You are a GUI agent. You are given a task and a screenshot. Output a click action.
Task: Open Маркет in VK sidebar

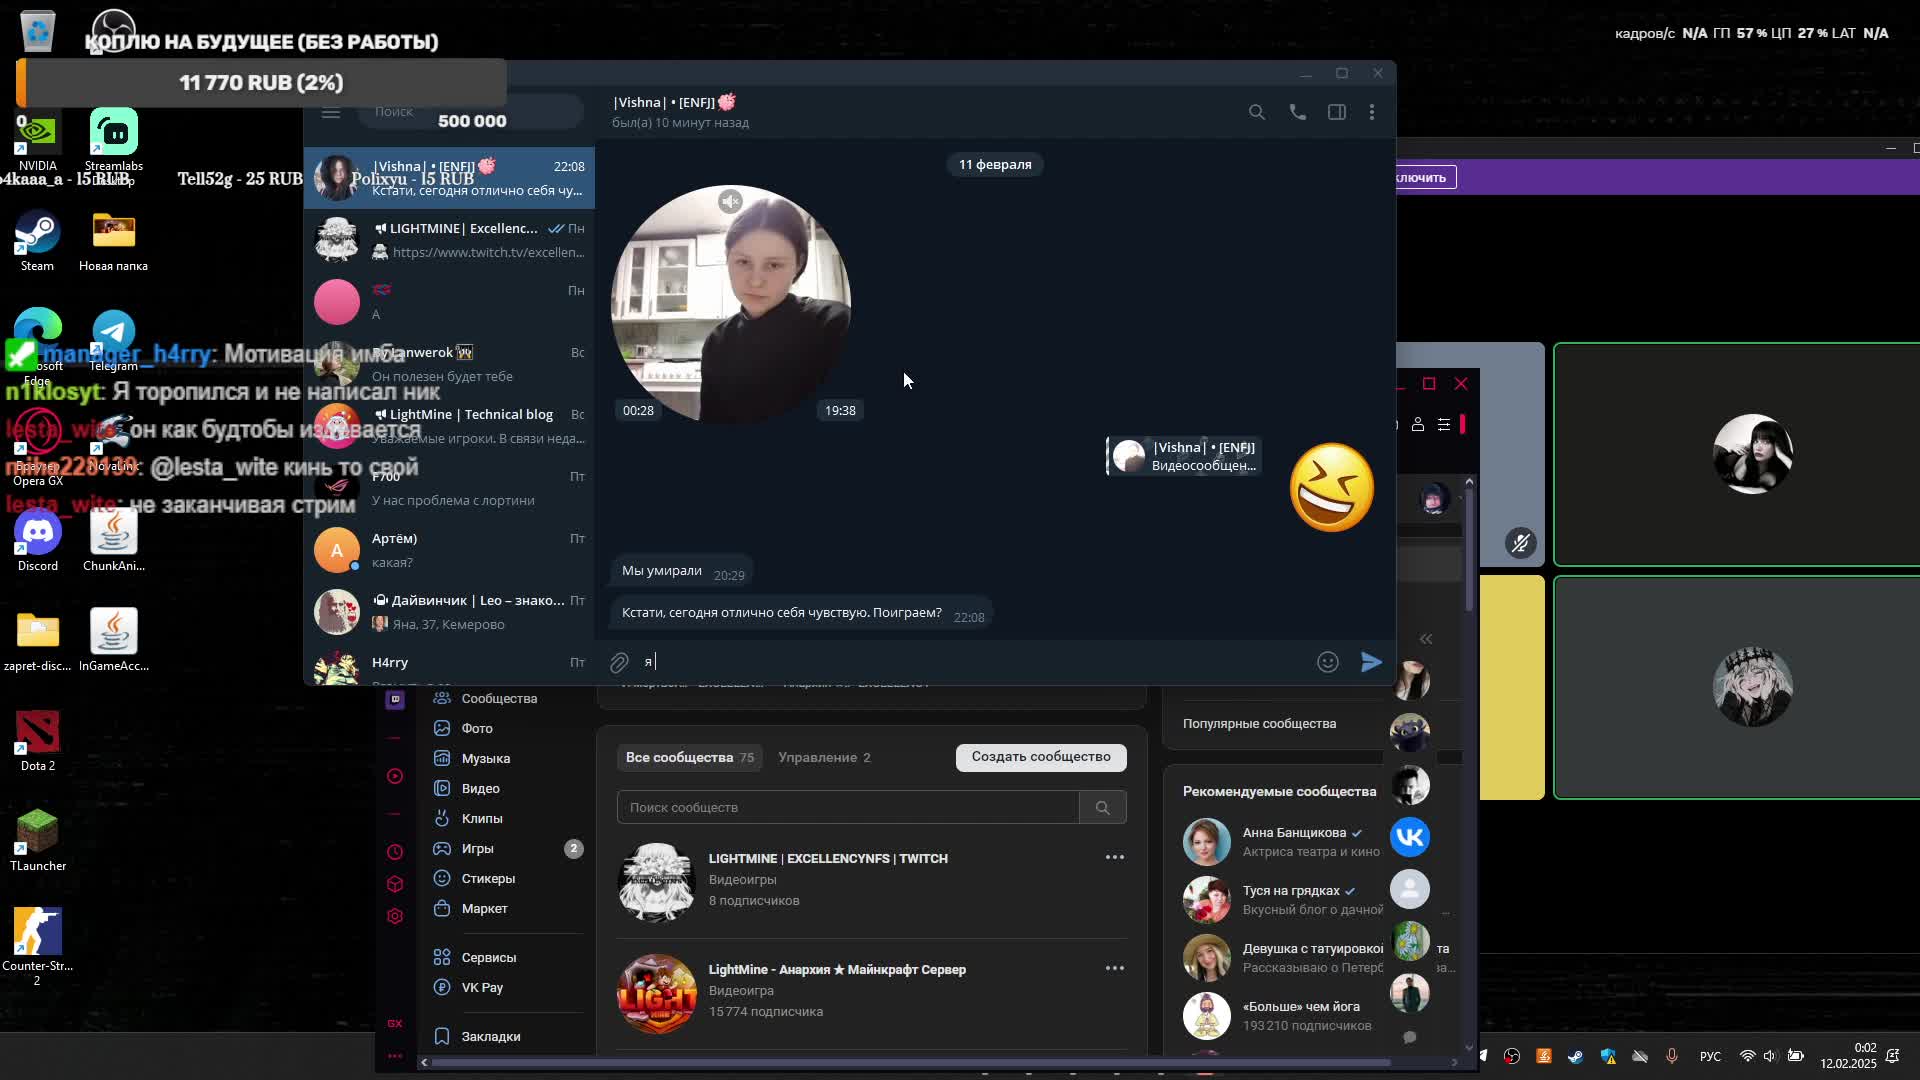484,908
